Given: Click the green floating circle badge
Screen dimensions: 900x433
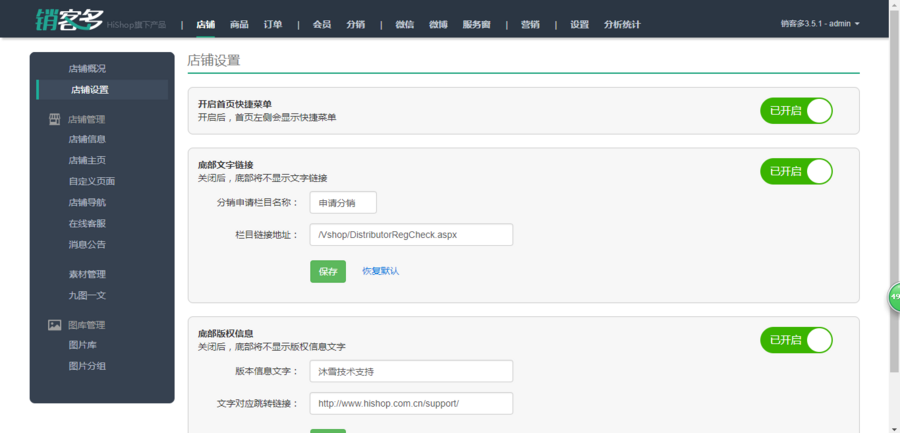Looking at the screenshot, I should [x=894, y=297].
